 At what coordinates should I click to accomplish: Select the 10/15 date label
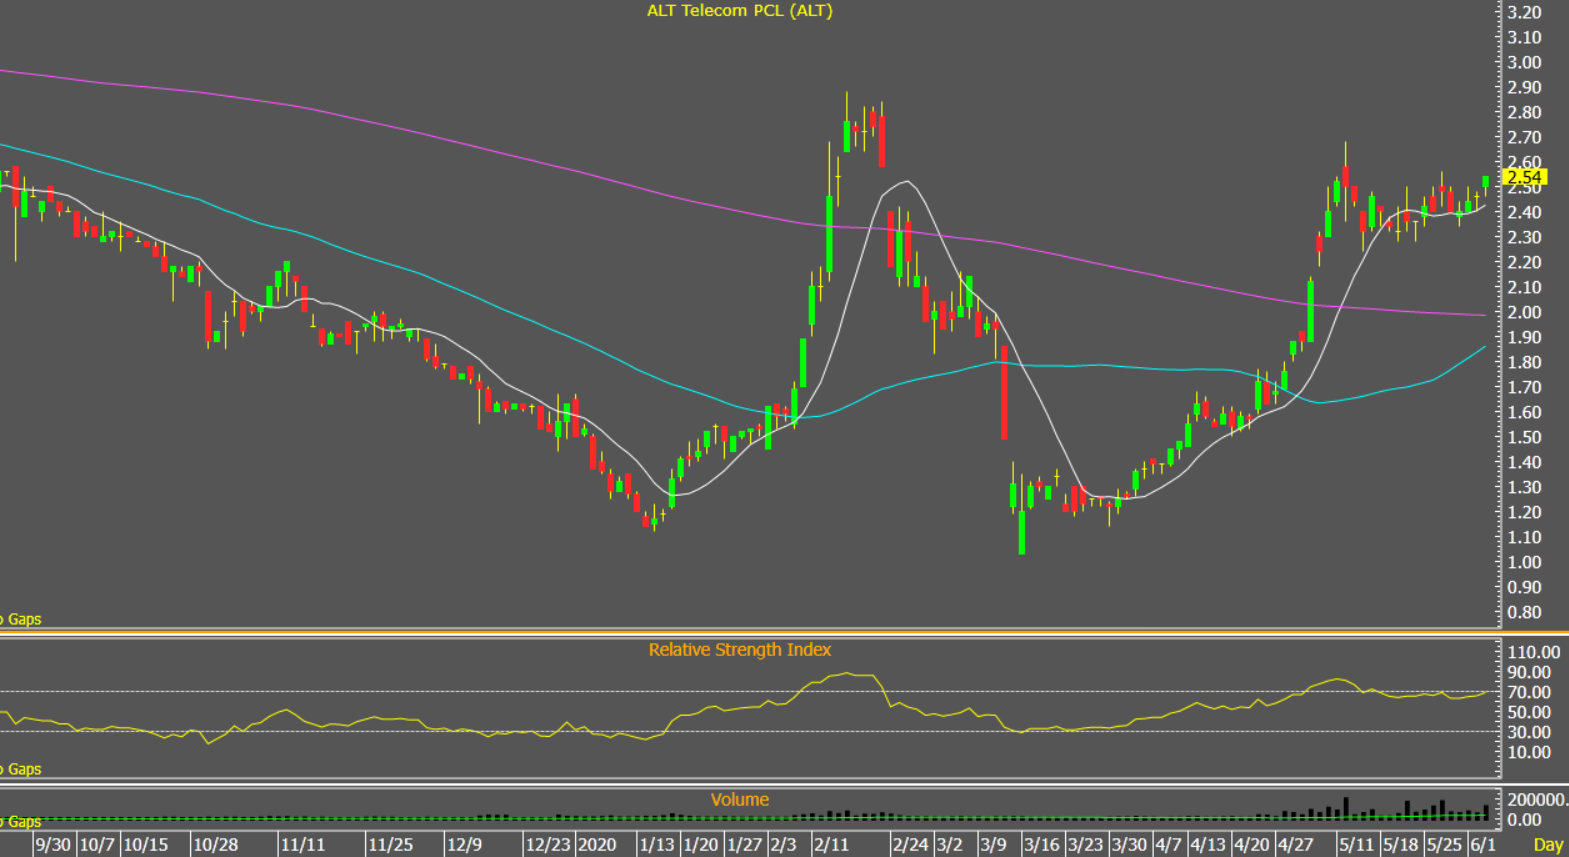click(146, 845)
